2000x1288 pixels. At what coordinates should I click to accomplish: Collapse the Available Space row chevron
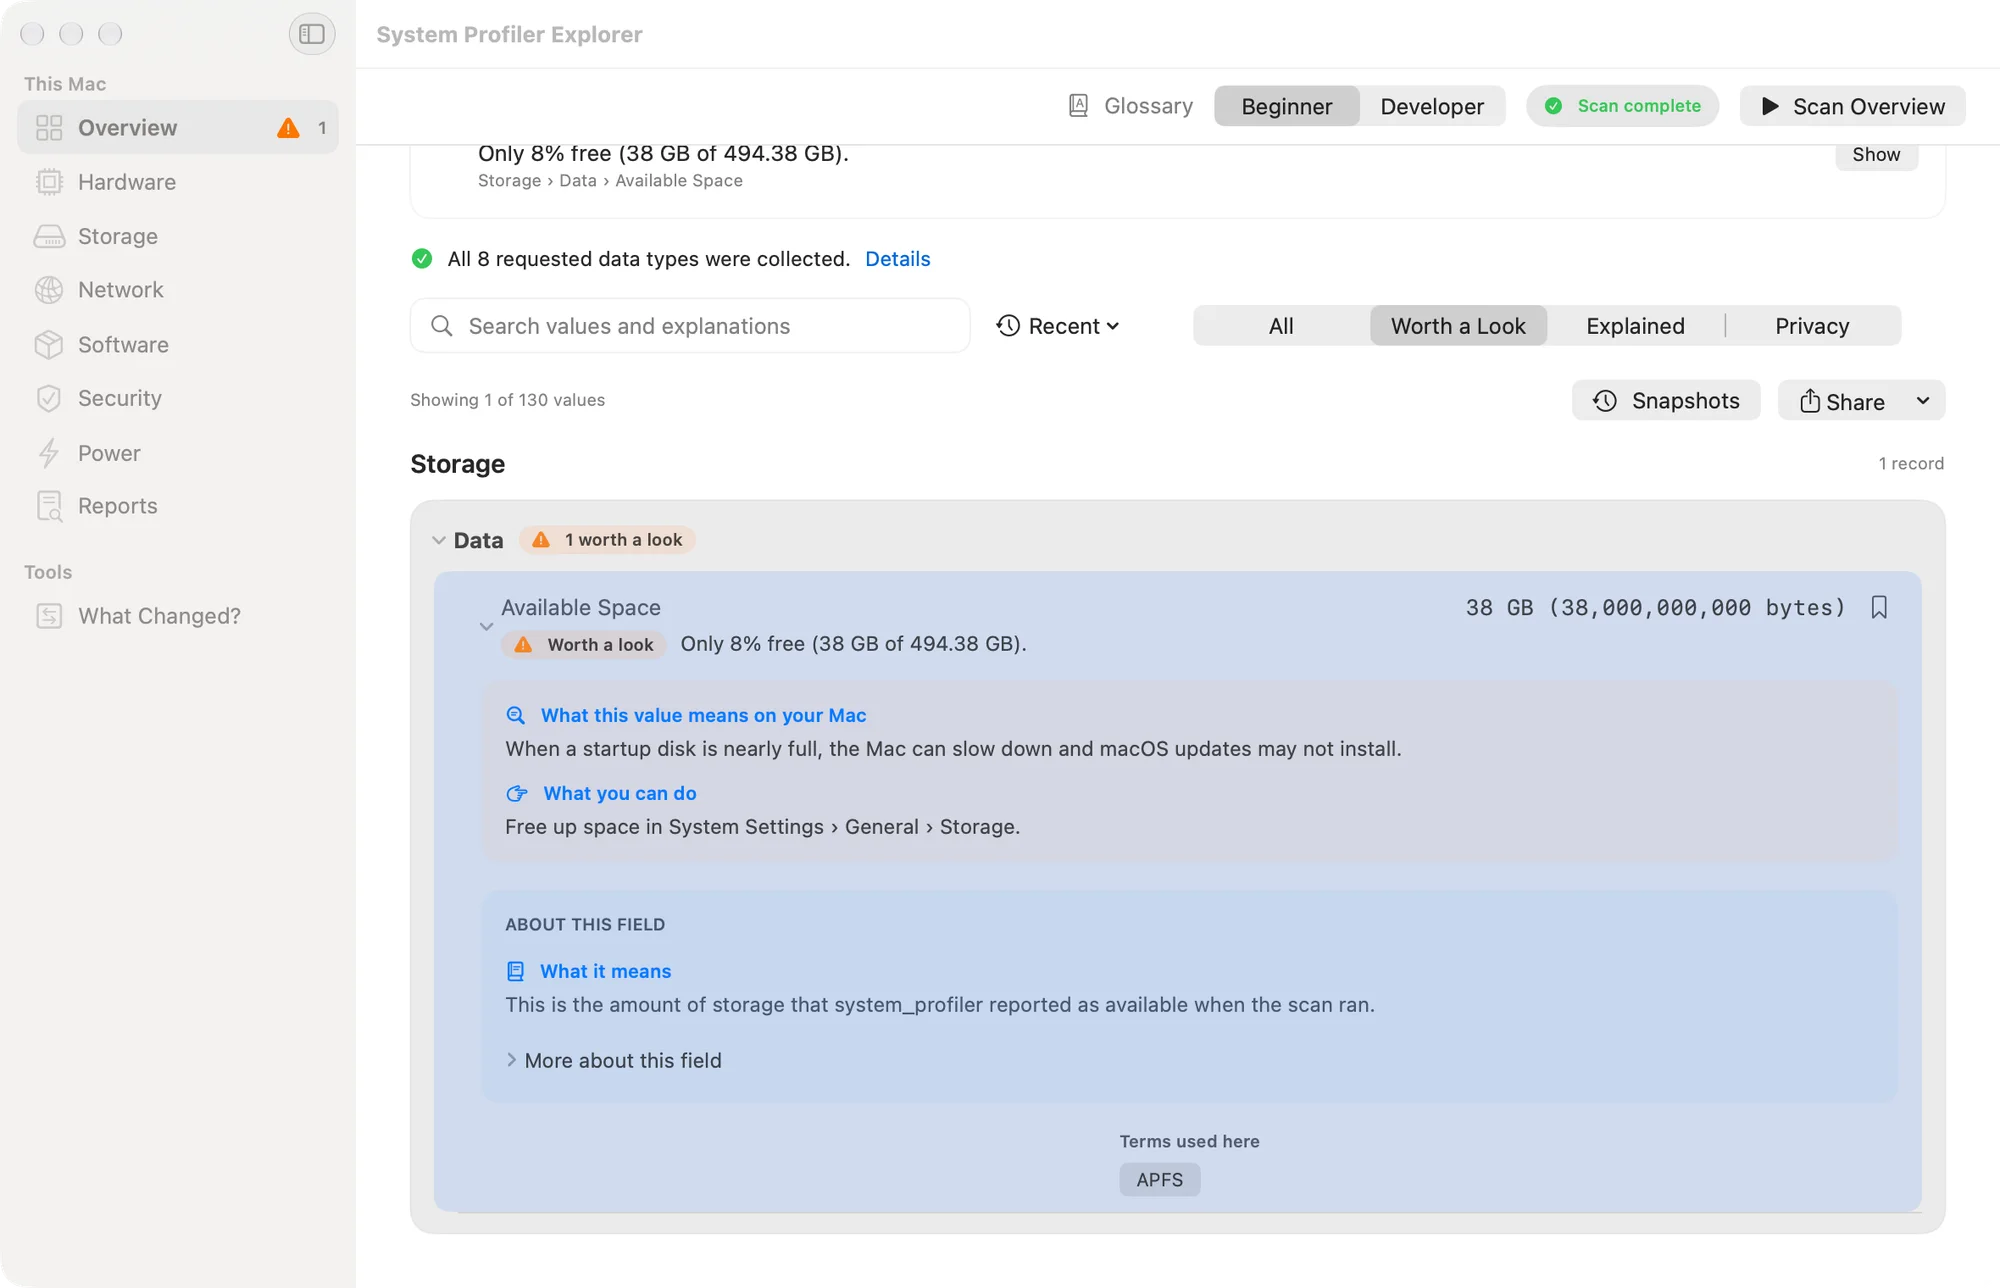click(x=486, y=627)
